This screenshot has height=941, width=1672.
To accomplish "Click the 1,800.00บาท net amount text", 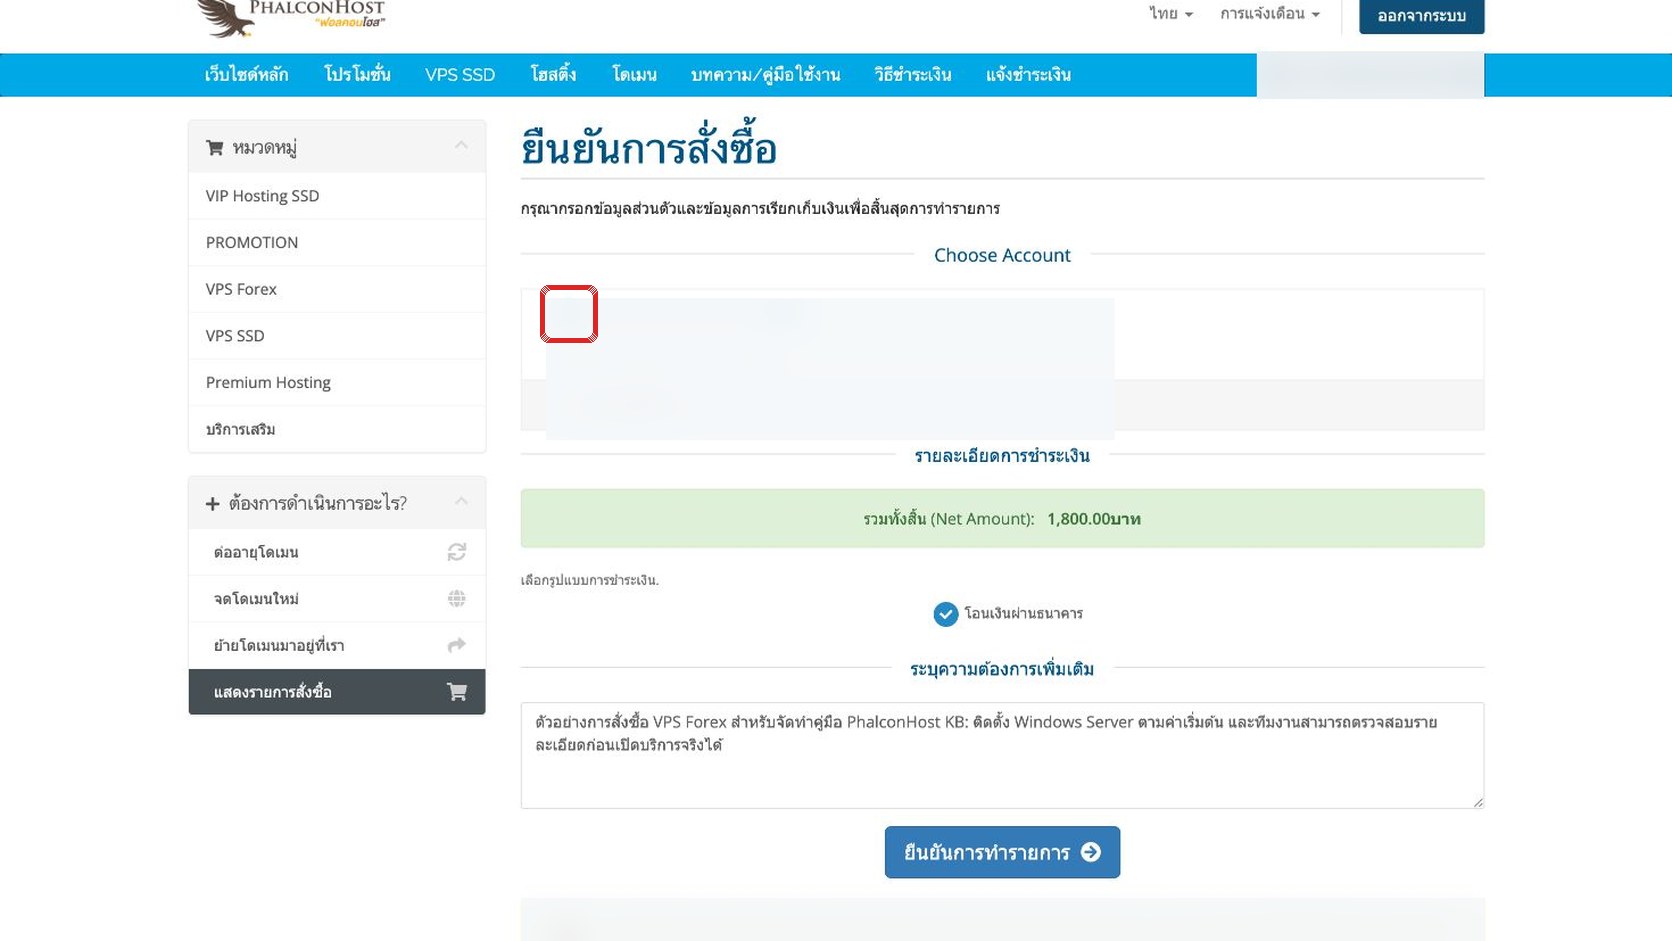I will tap(1094, 519).
